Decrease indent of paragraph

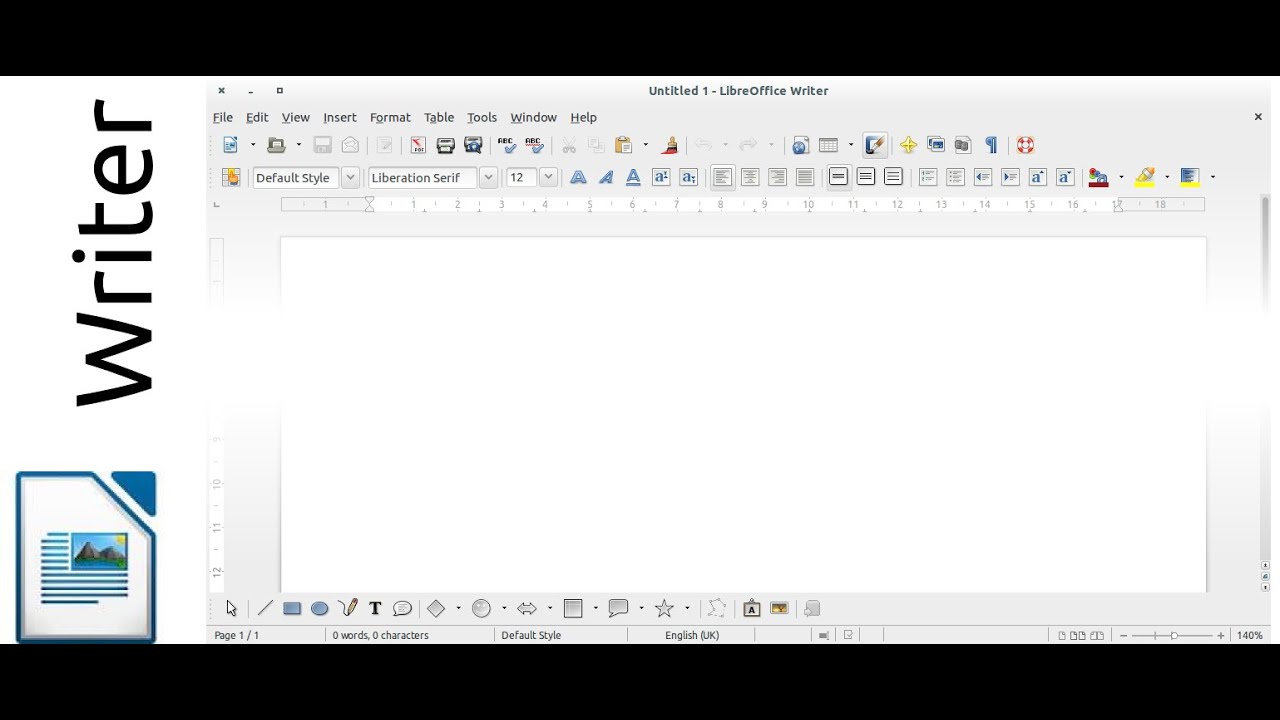983,177
